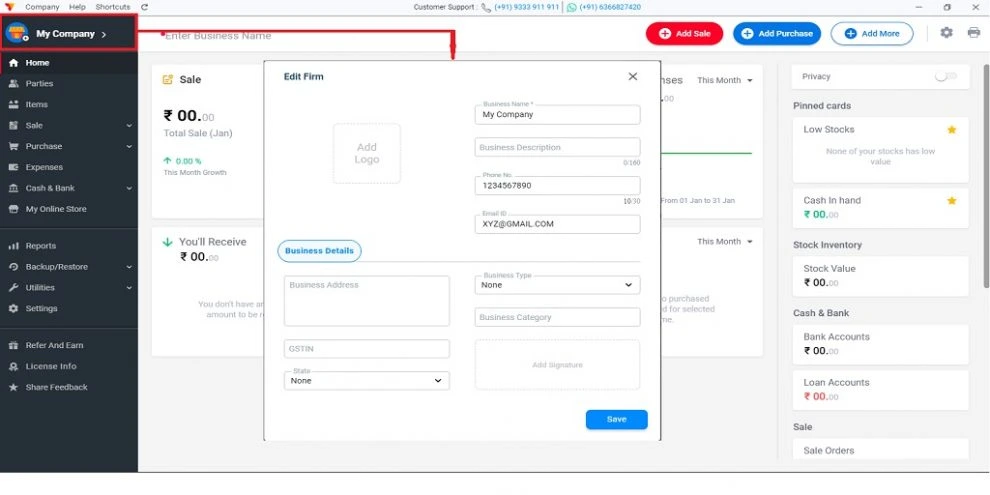Click the Add Signature box
This screenshot has height=495, width=990.
558,365
